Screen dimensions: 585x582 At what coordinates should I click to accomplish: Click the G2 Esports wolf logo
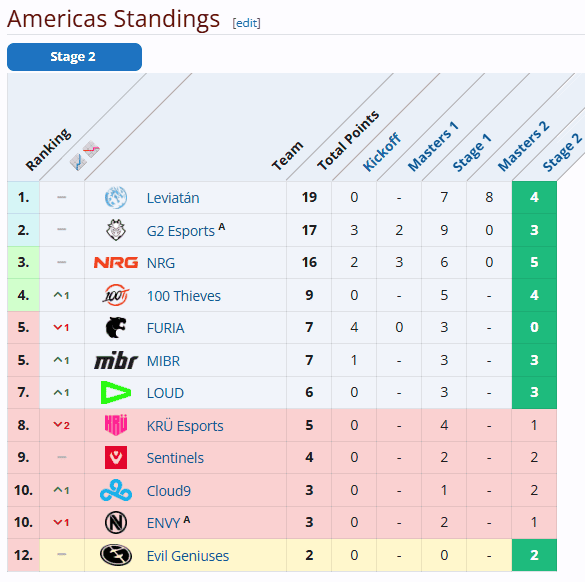pyautogui.click(x=116, y=230)
